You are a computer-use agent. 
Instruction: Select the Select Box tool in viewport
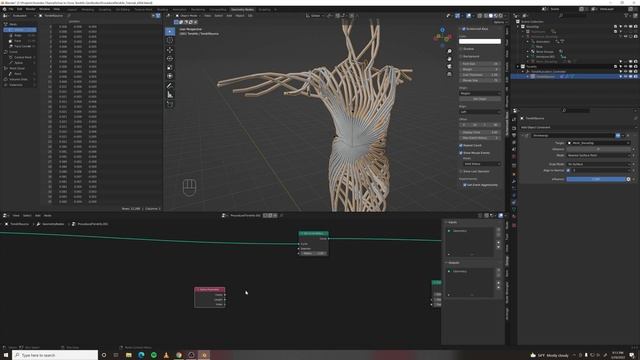[x=170, y=31]
